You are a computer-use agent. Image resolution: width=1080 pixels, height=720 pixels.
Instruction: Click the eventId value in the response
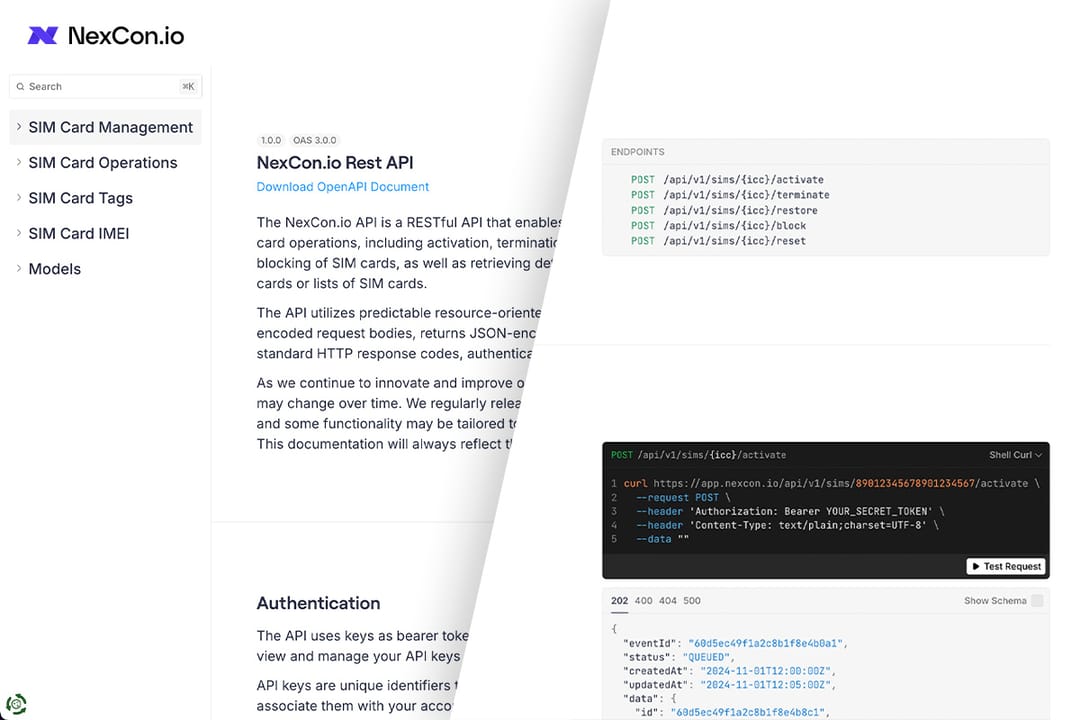pos(765,643)
